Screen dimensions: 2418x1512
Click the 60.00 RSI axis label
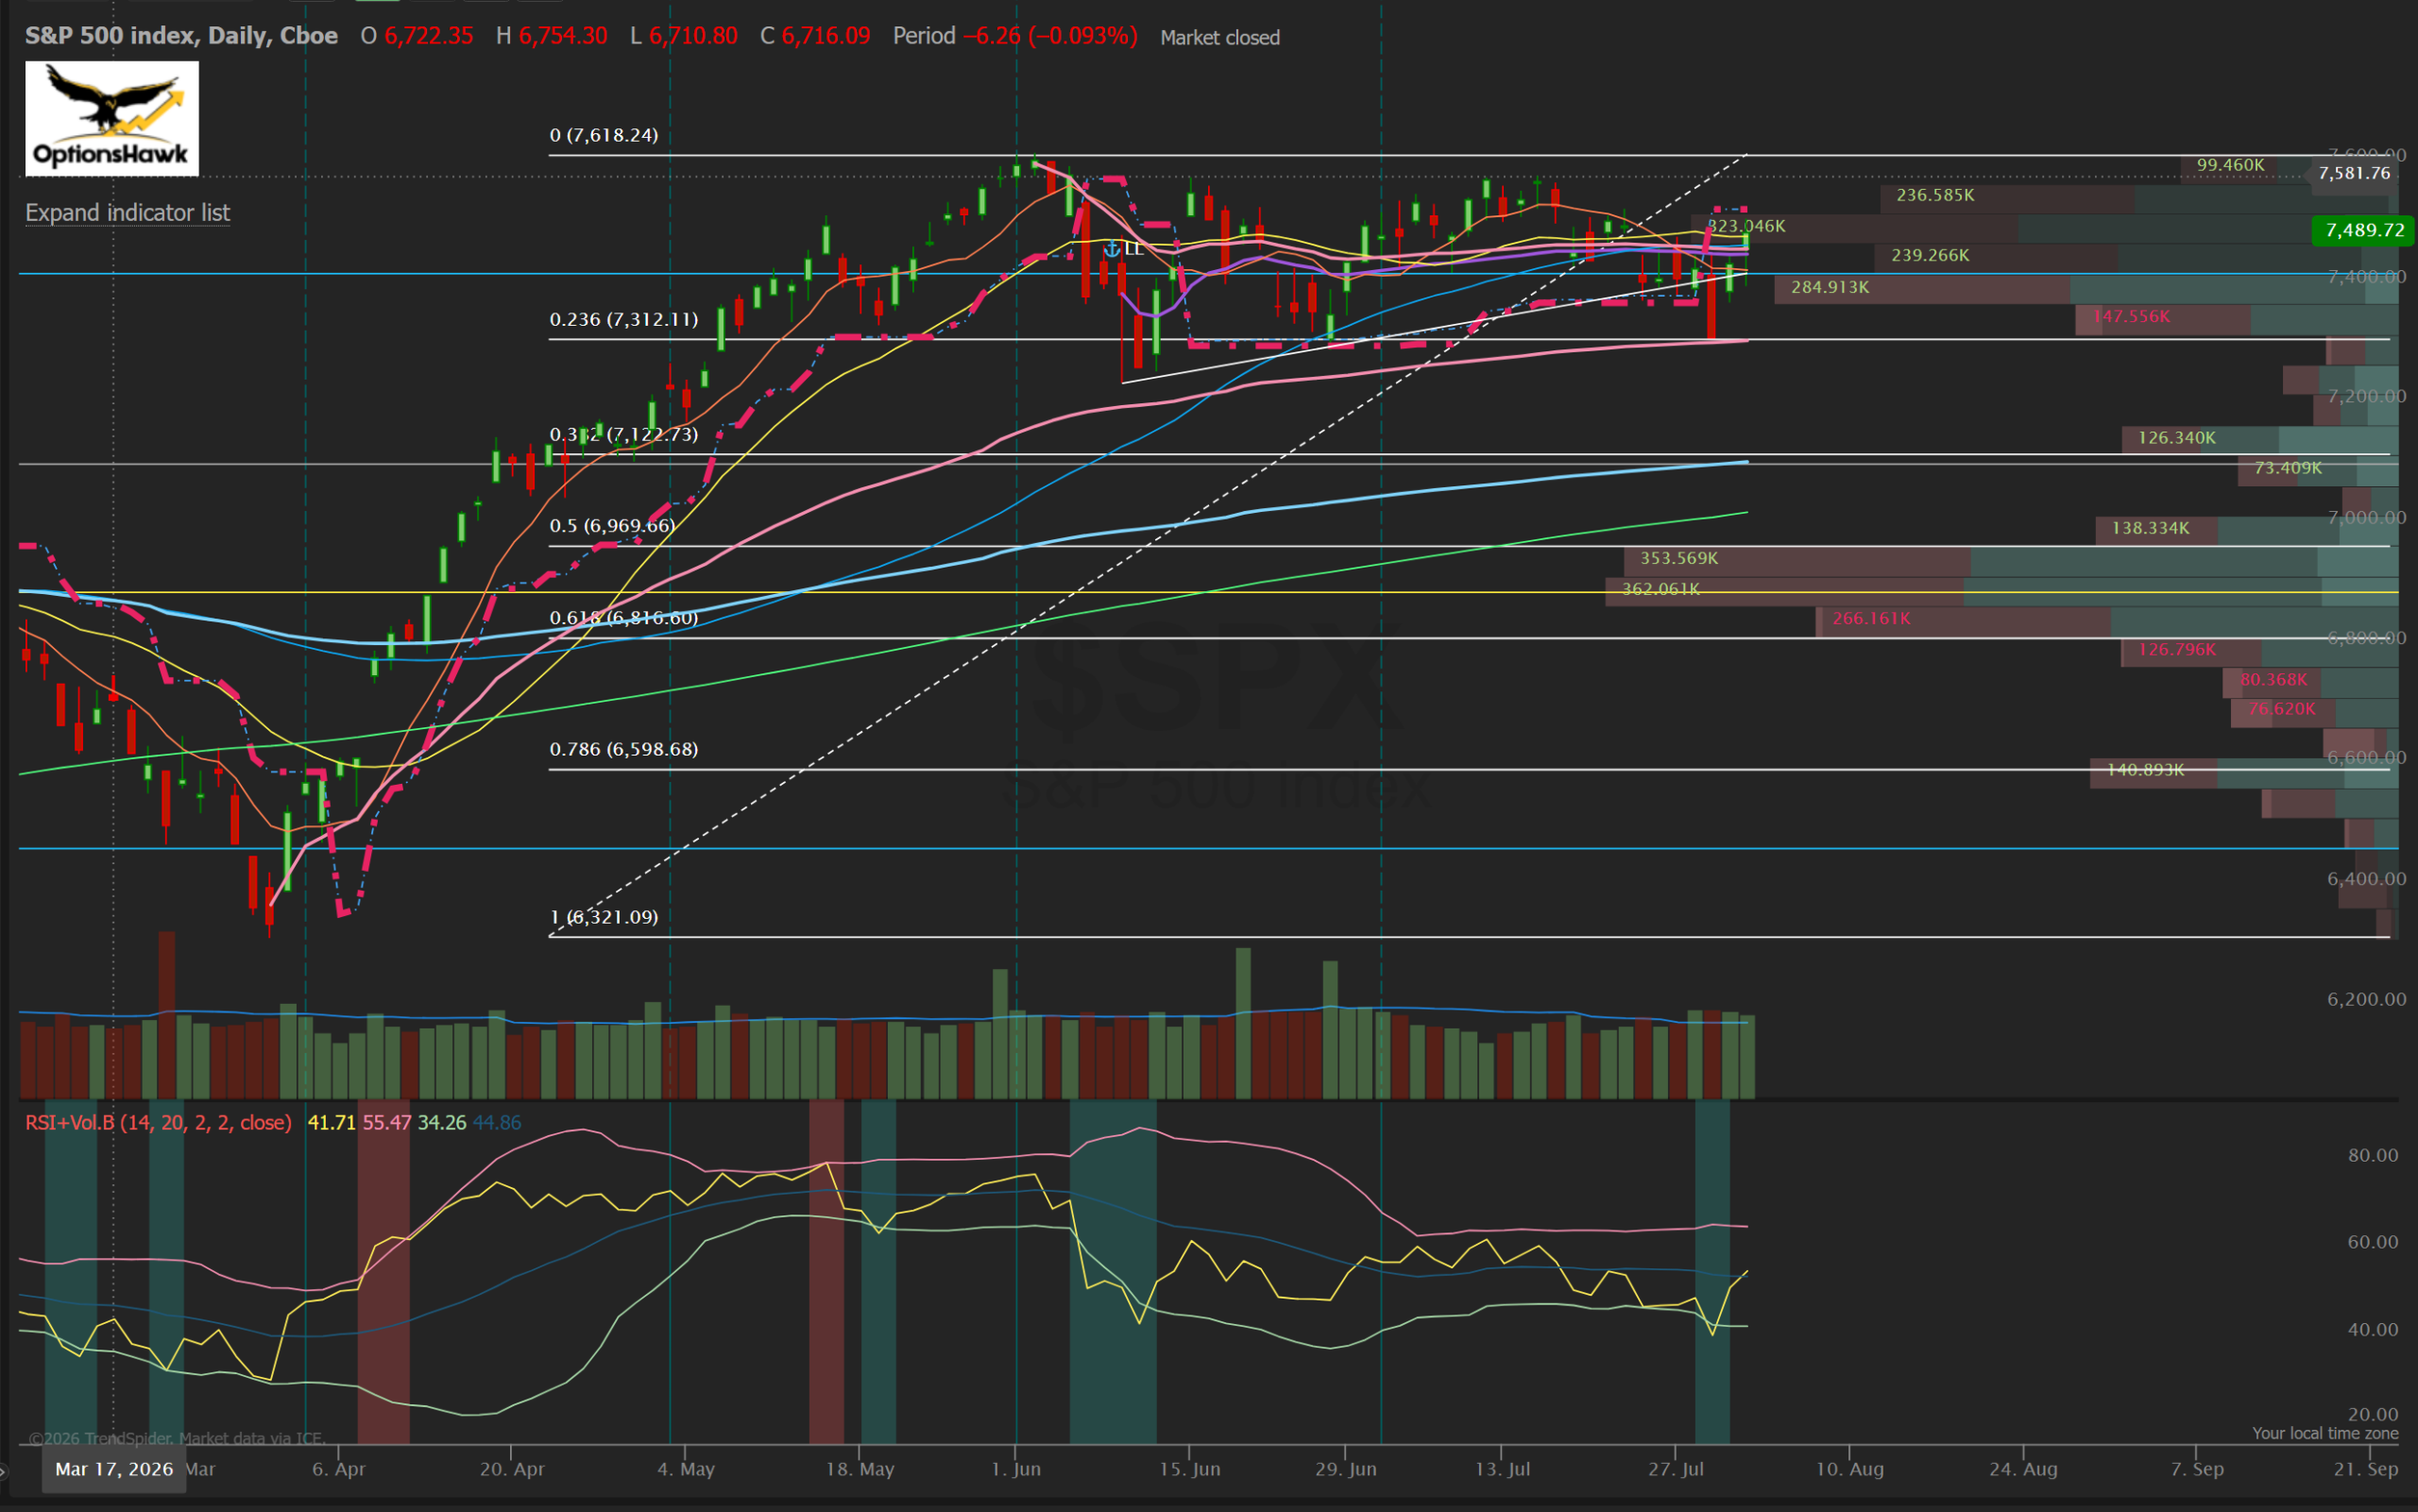pos(2373,1242)
